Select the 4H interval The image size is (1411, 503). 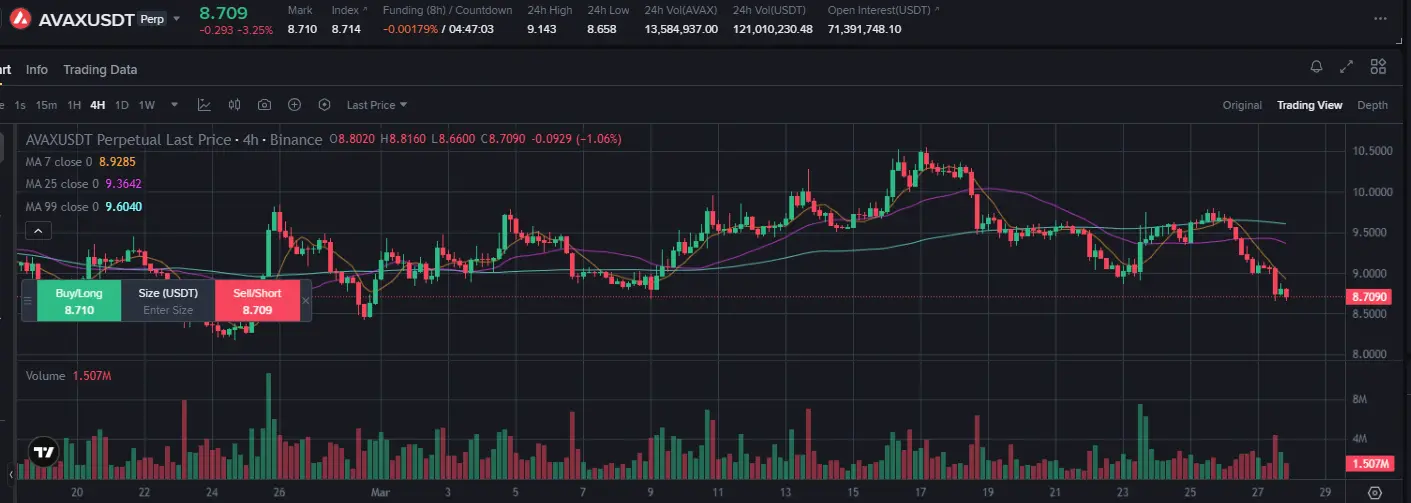(x=97, y=105)
